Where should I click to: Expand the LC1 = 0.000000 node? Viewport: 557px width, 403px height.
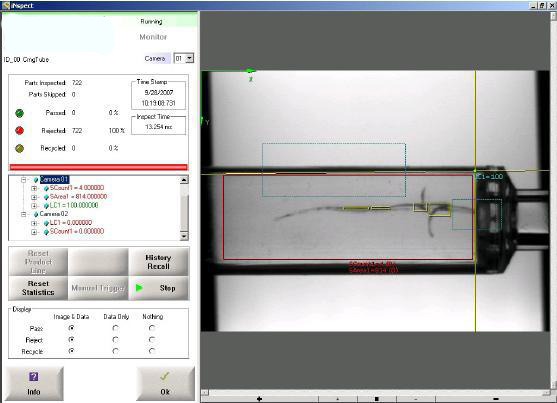[34, 223]
